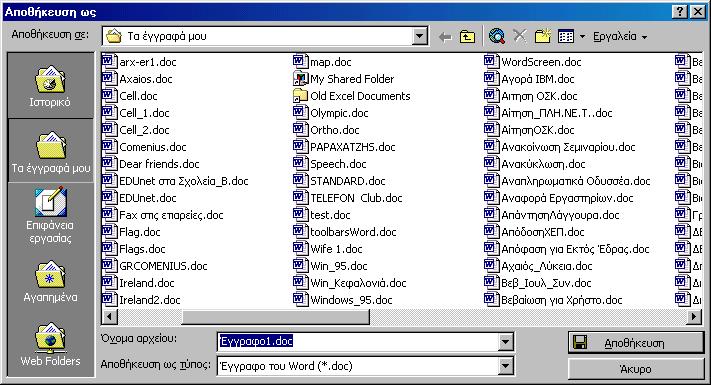Click the Help question mark title button
711x385 pixels.
[680, 12]
